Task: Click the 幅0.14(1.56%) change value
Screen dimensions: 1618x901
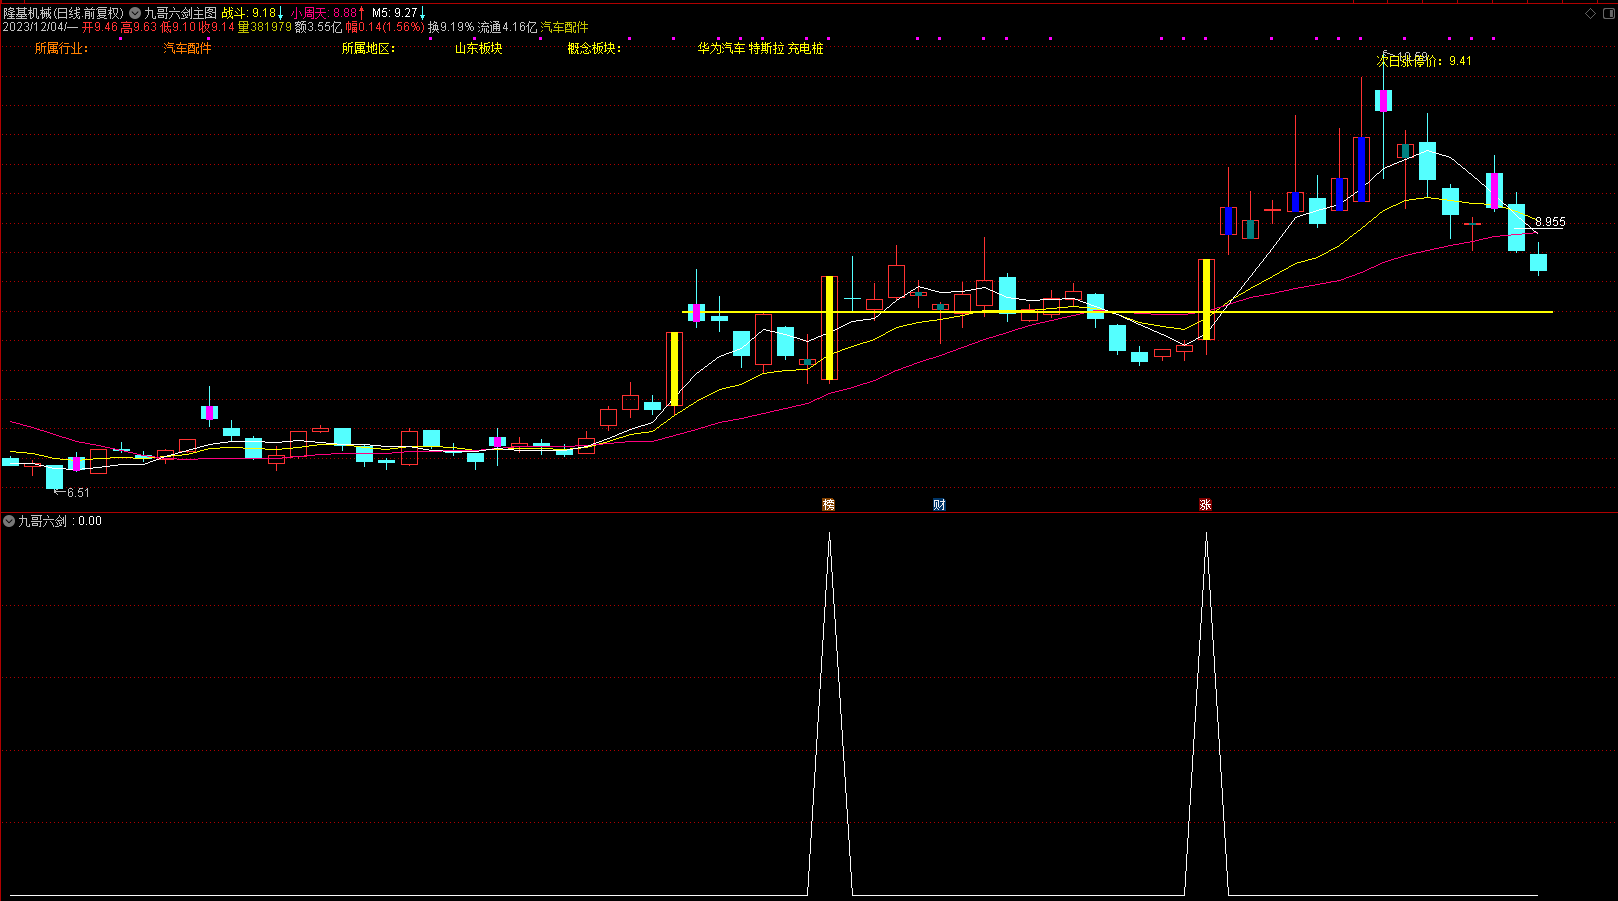Action: point(385,27)
